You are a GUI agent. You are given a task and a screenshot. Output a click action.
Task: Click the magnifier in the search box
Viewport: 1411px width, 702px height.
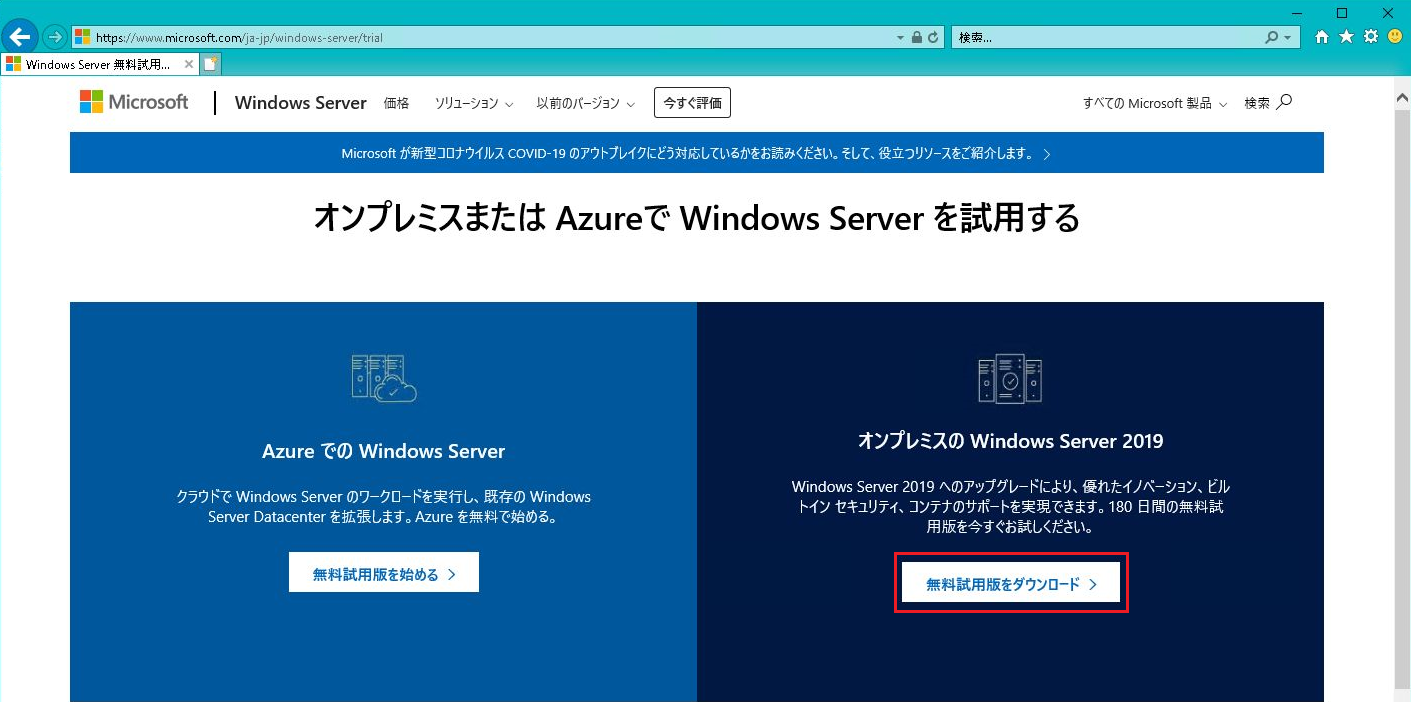pos(1271,37)
